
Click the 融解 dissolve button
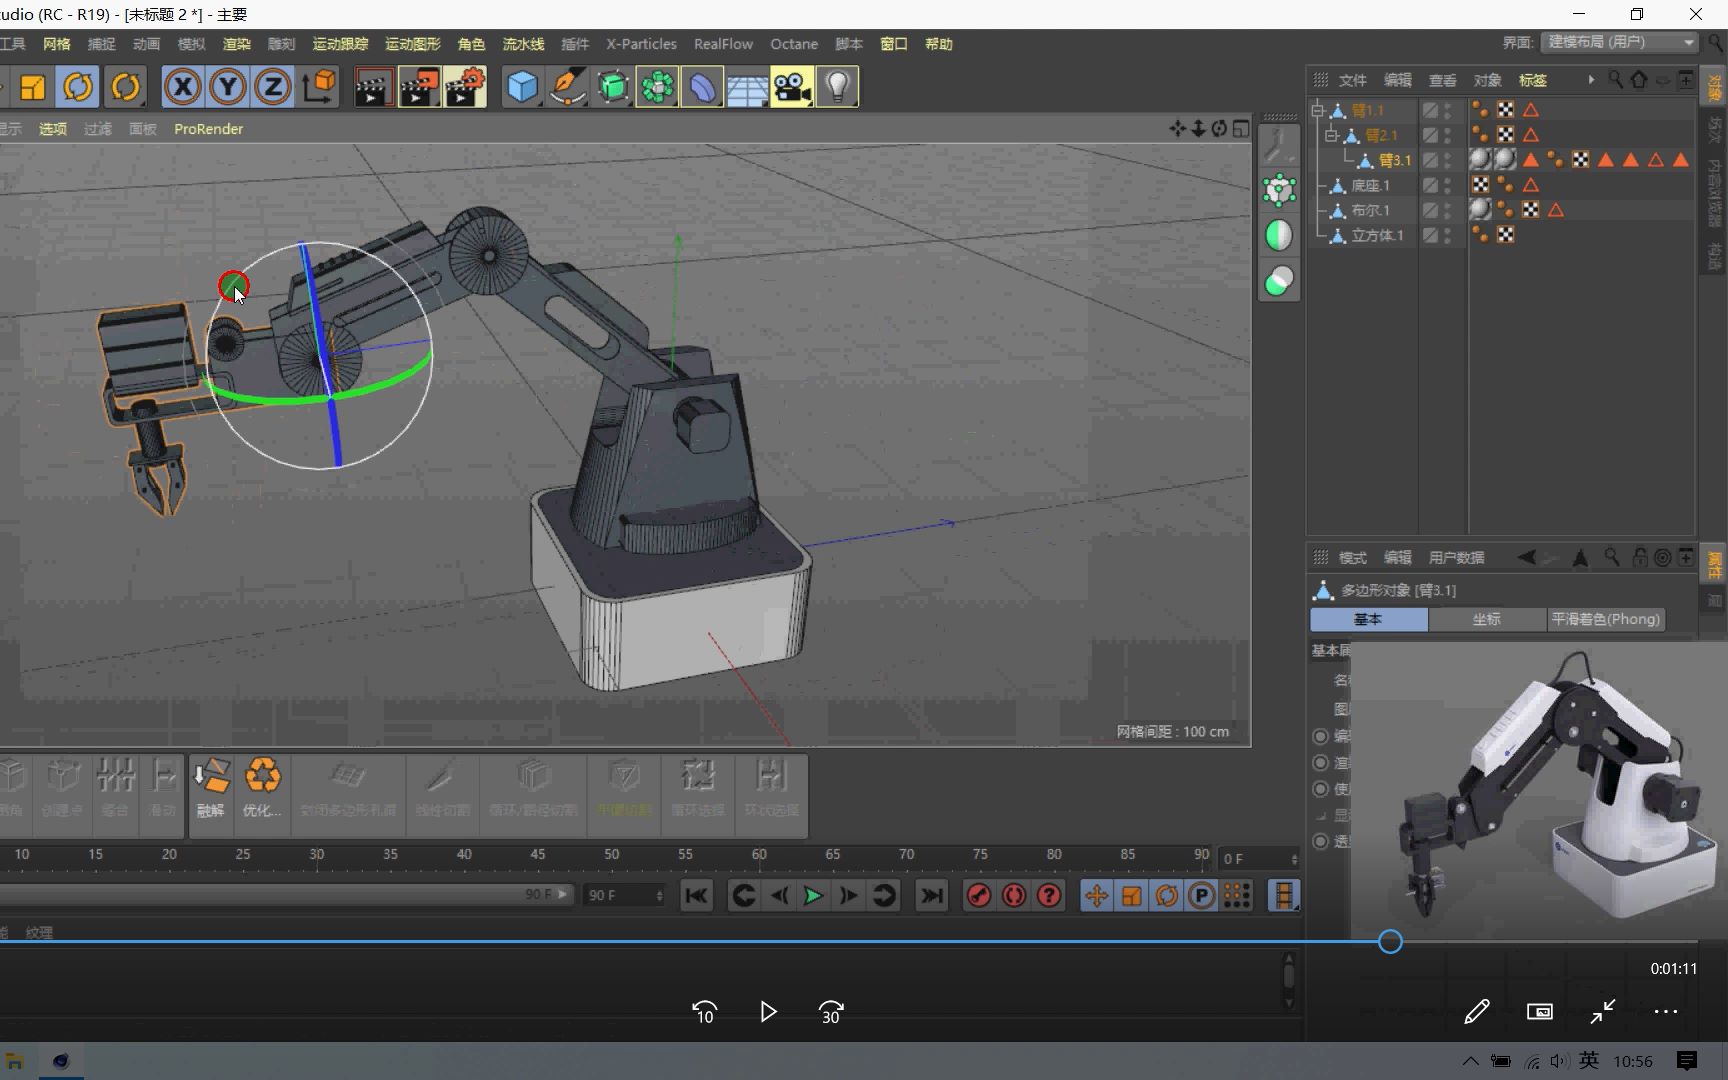pos(211,787)
